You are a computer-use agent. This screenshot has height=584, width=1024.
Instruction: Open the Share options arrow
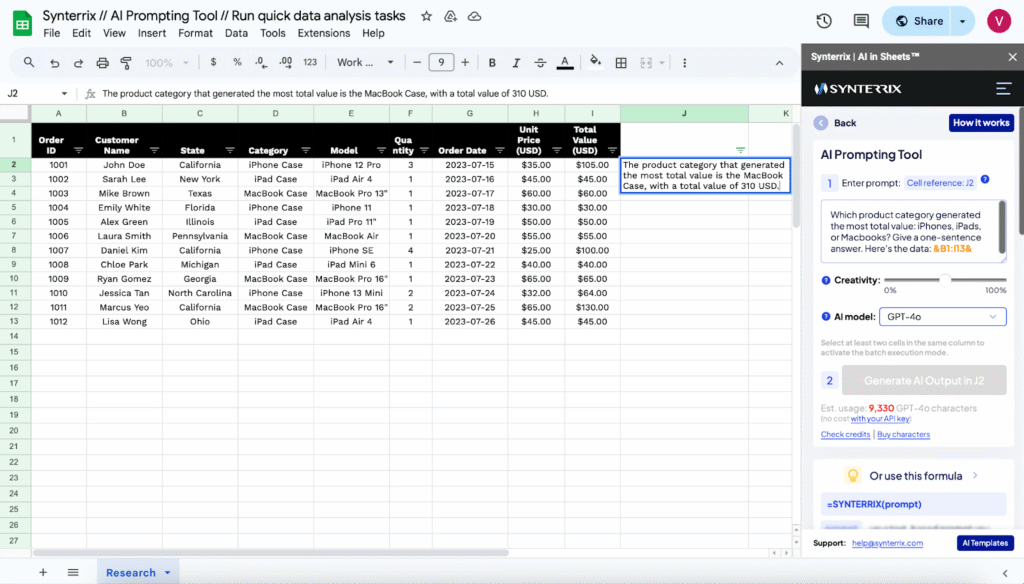tap(962, 21)
